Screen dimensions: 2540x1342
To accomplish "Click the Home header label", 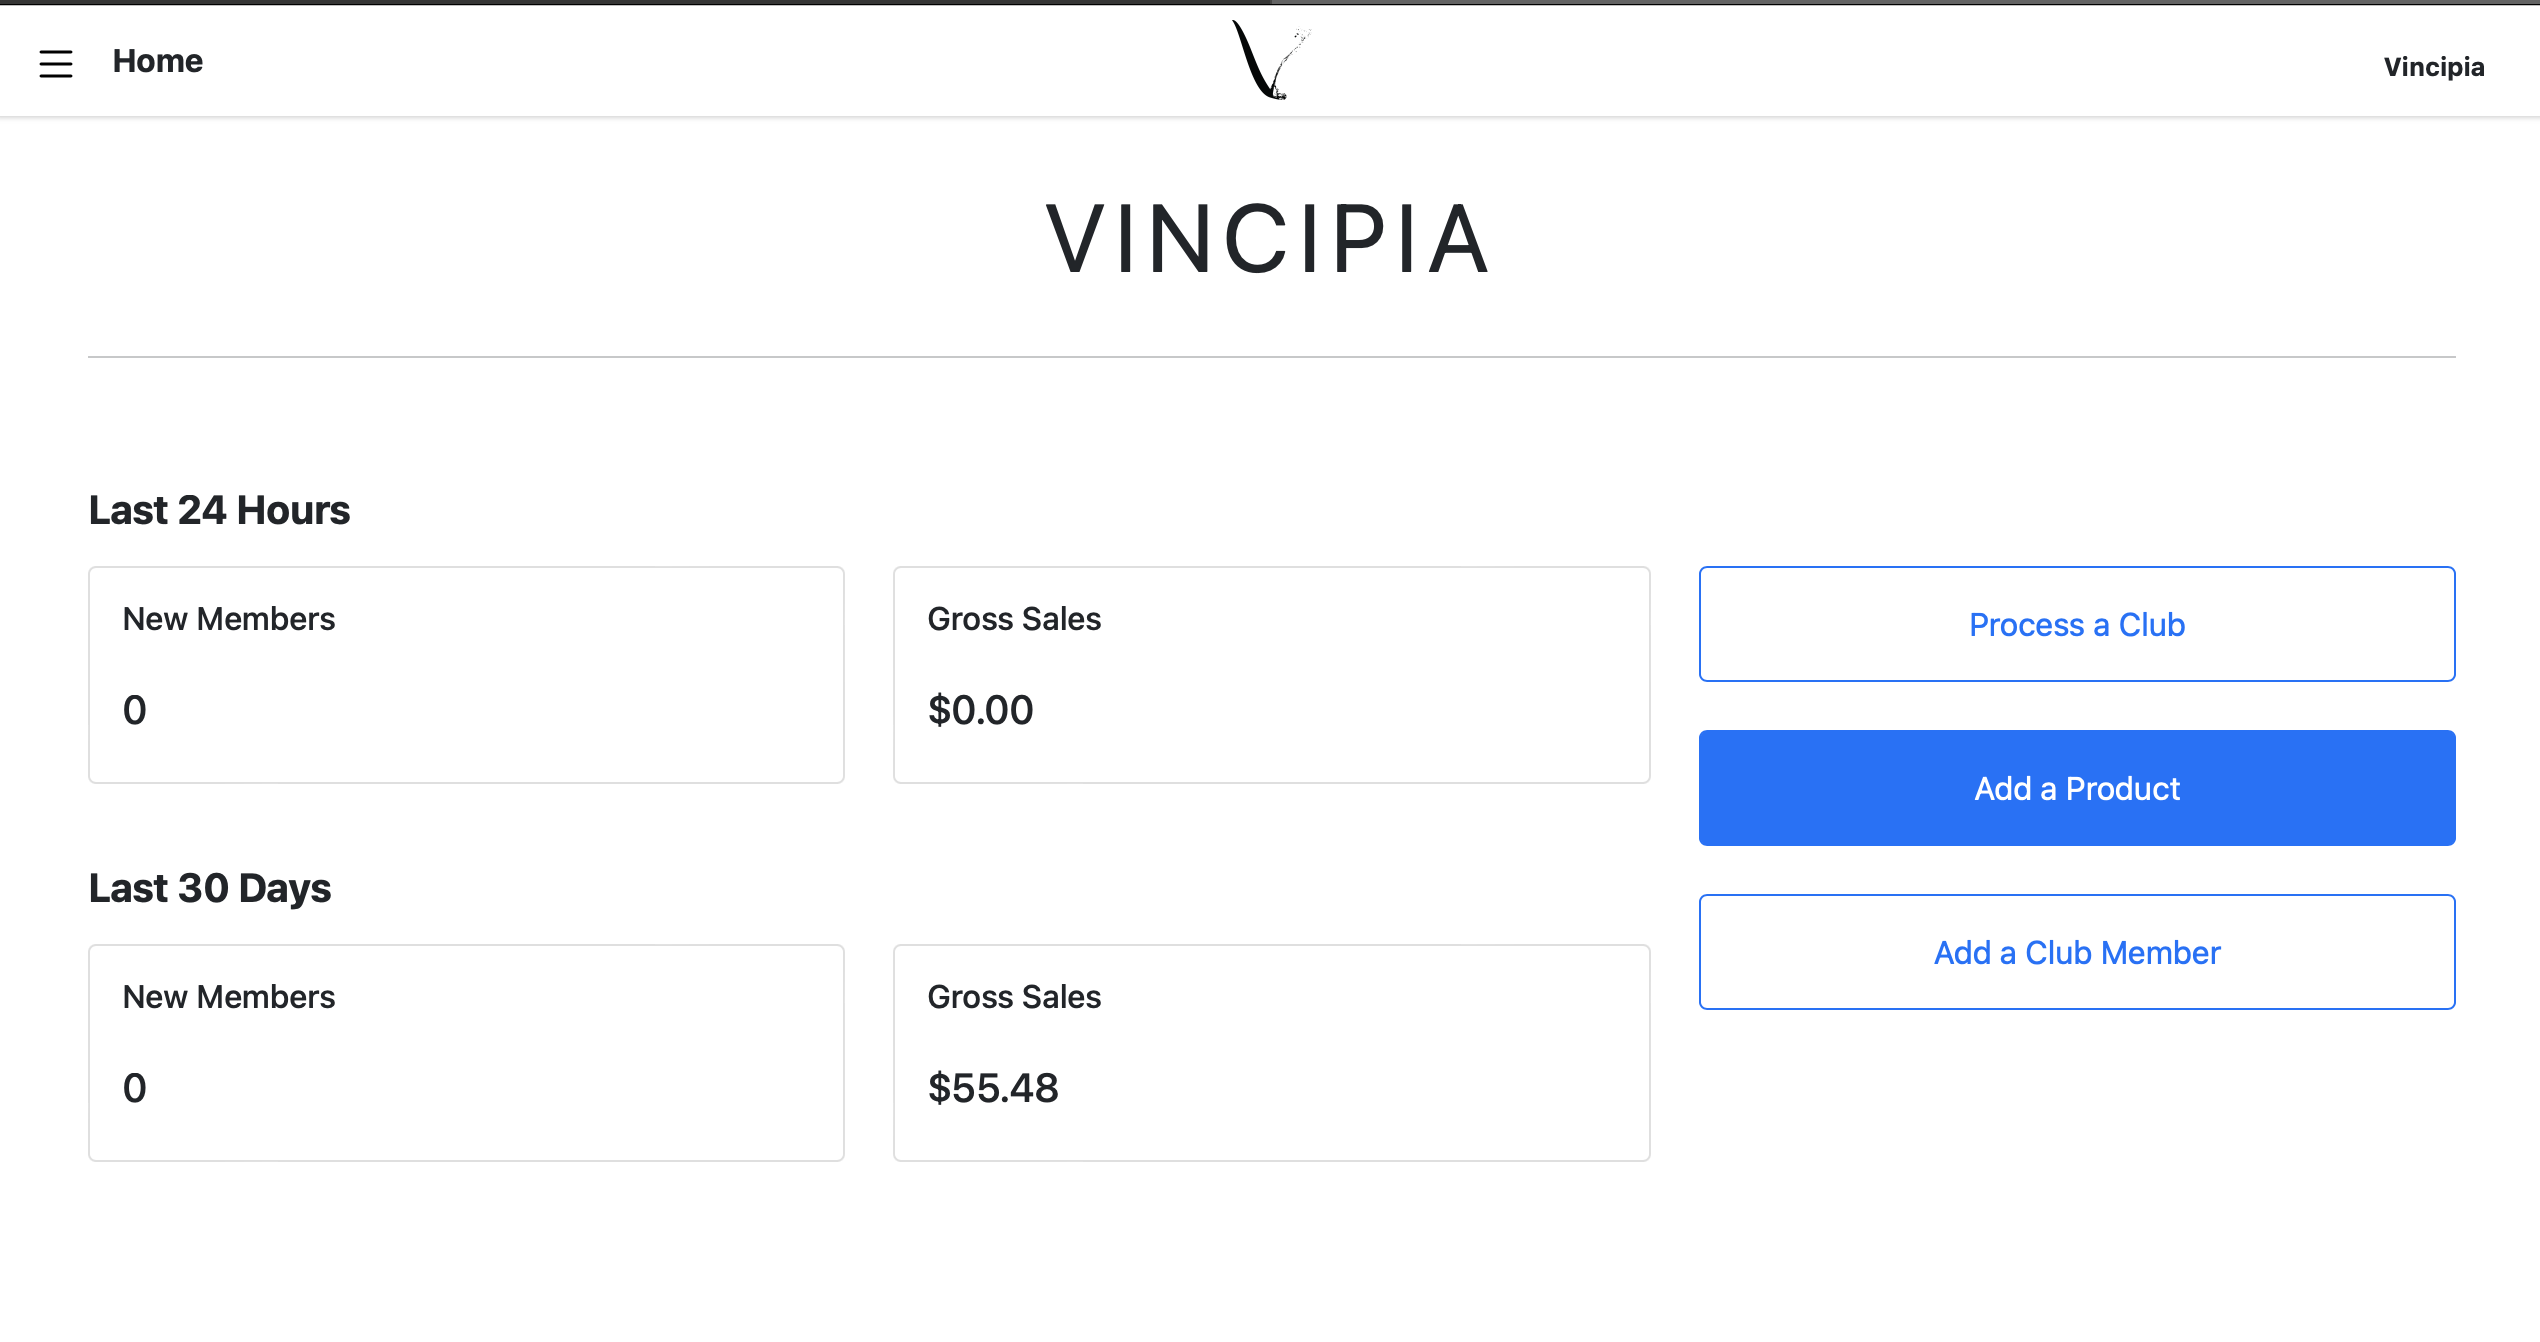I will (x=157, y=61).
